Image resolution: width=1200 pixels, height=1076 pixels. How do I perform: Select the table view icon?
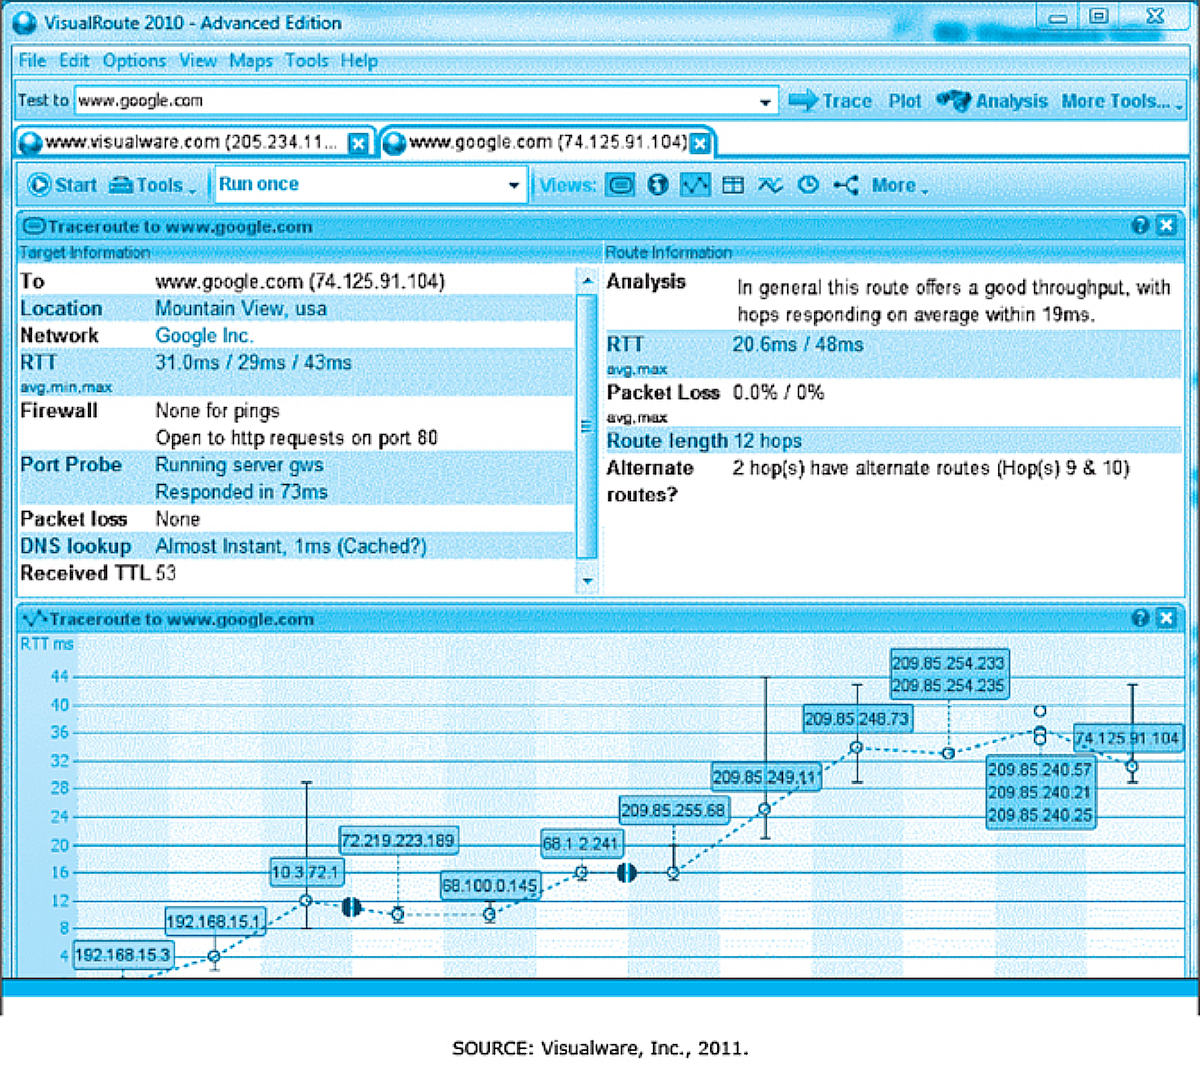tap(733, 185)
